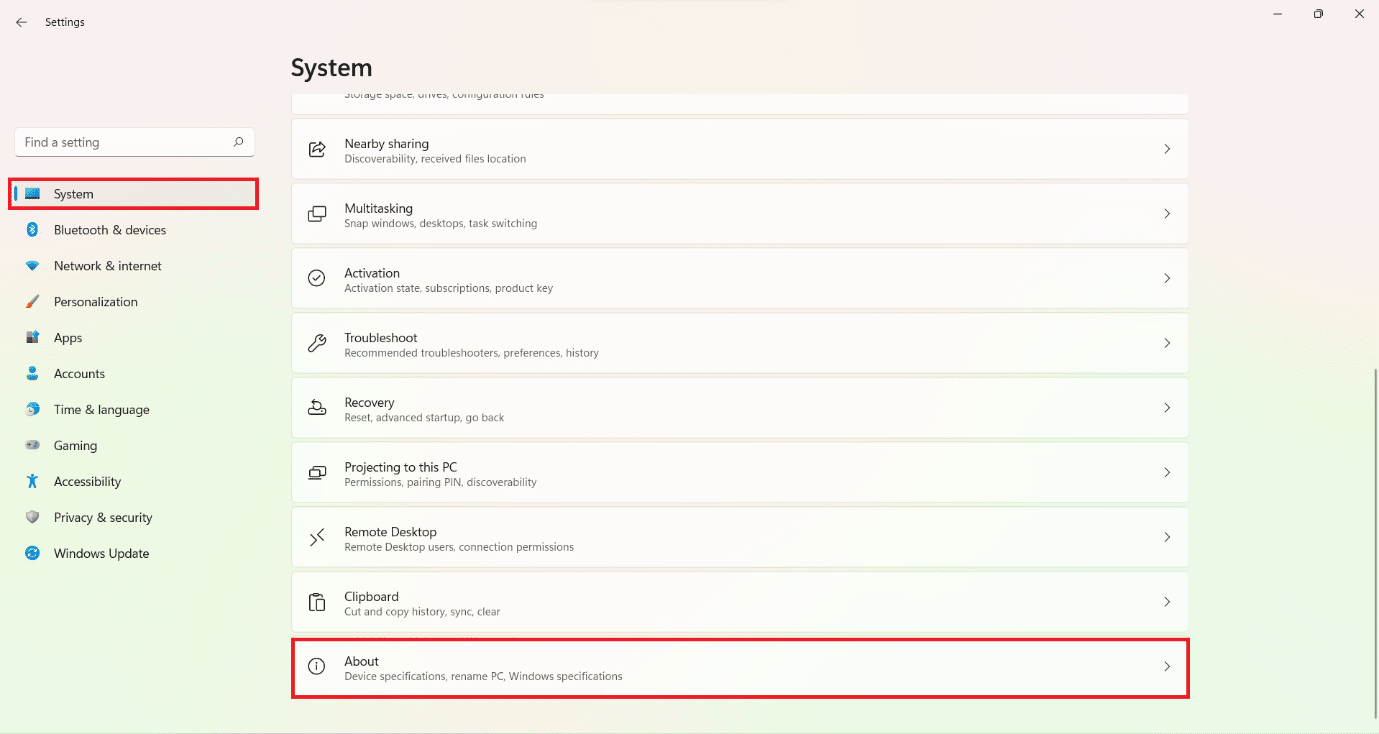This screenshot has width=1379, height=734.
Task: Click the search magnifier icon
Action: (x=238, y=142)
